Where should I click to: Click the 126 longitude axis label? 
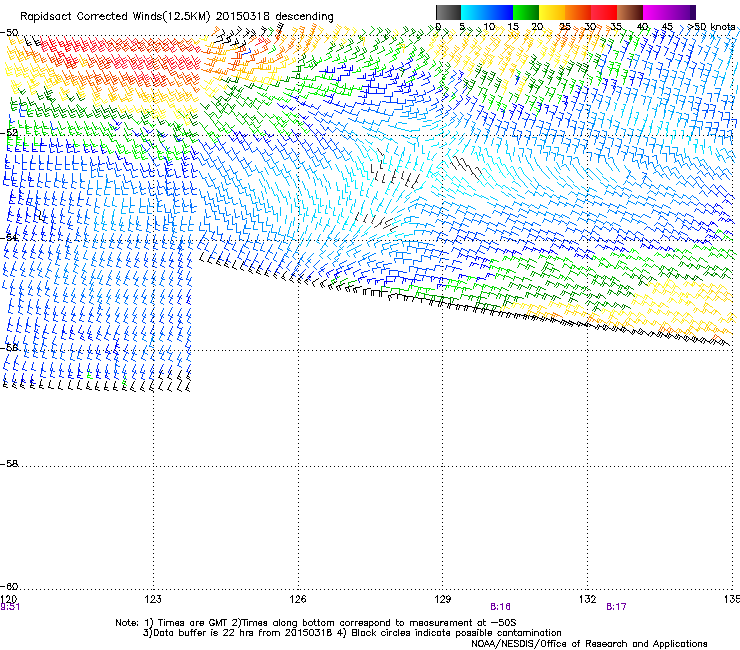(x=298, y=599)
